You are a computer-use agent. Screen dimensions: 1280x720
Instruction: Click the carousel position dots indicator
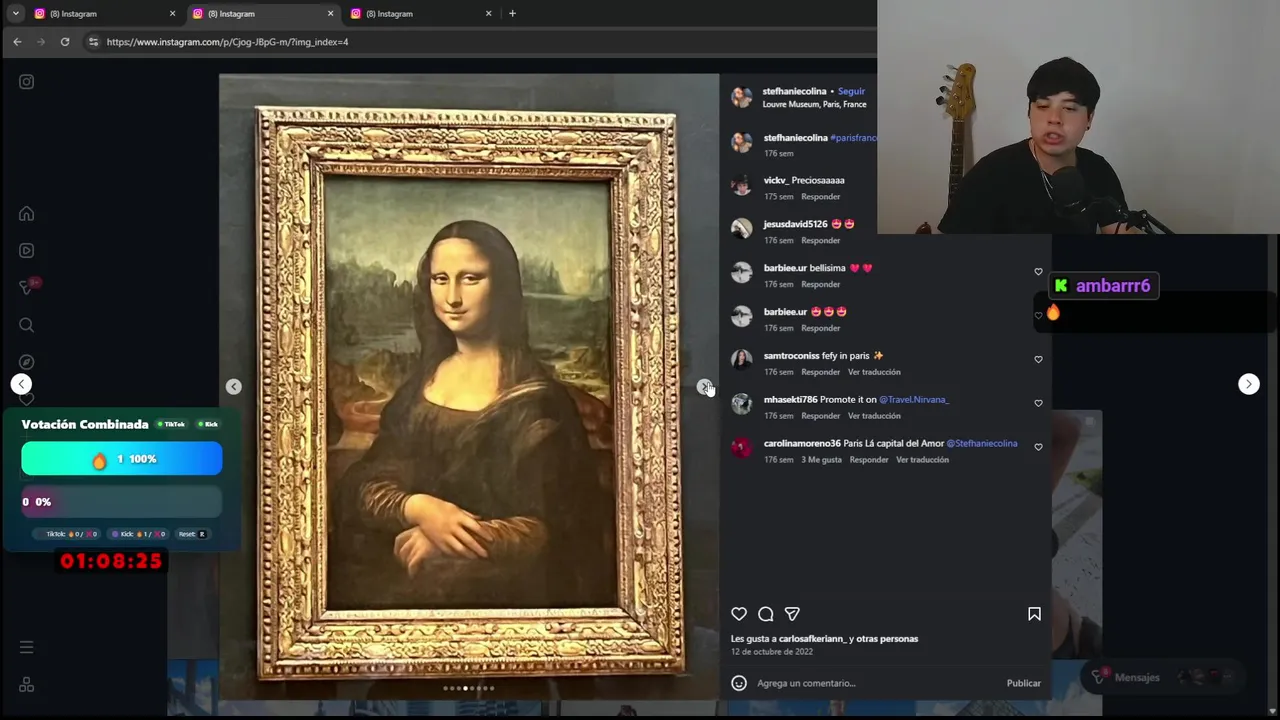(x=469, y=688)
